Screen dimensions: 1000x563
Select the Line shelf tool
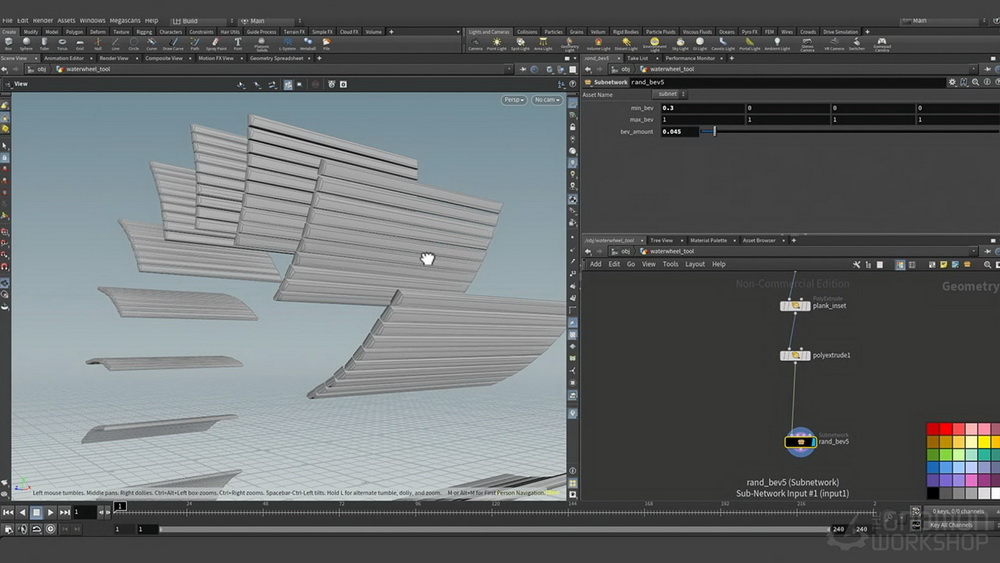coord(115,43)
